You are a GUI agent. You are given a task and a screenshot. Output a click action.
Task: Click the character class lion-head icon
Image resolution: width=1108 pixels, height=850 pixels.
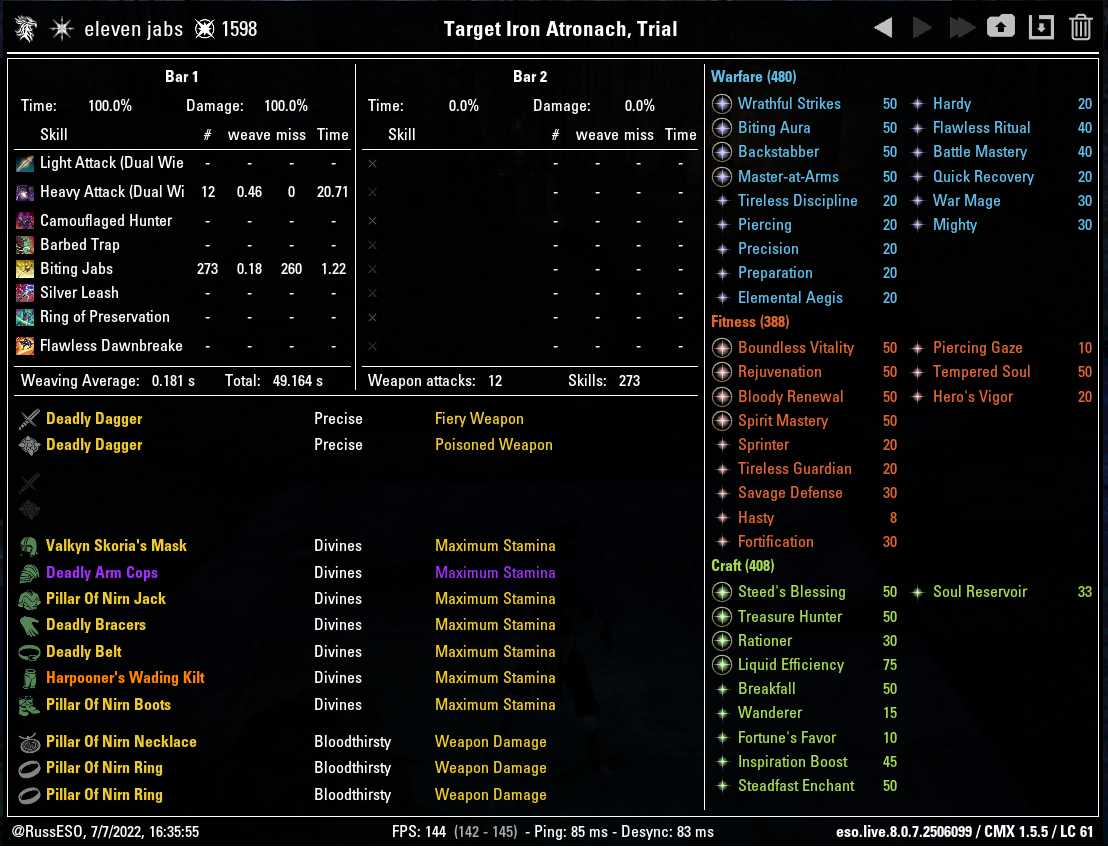pos(25,29)
